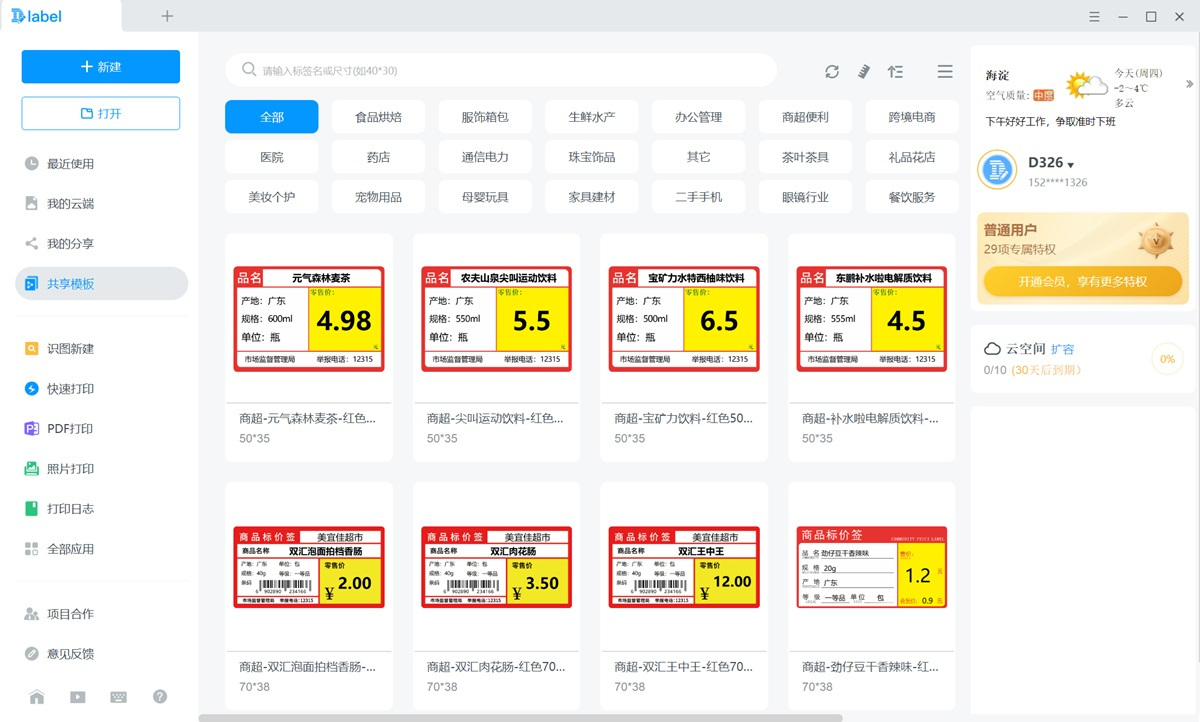Expand the D326 account dropdown arrow

pos(1071,164)
